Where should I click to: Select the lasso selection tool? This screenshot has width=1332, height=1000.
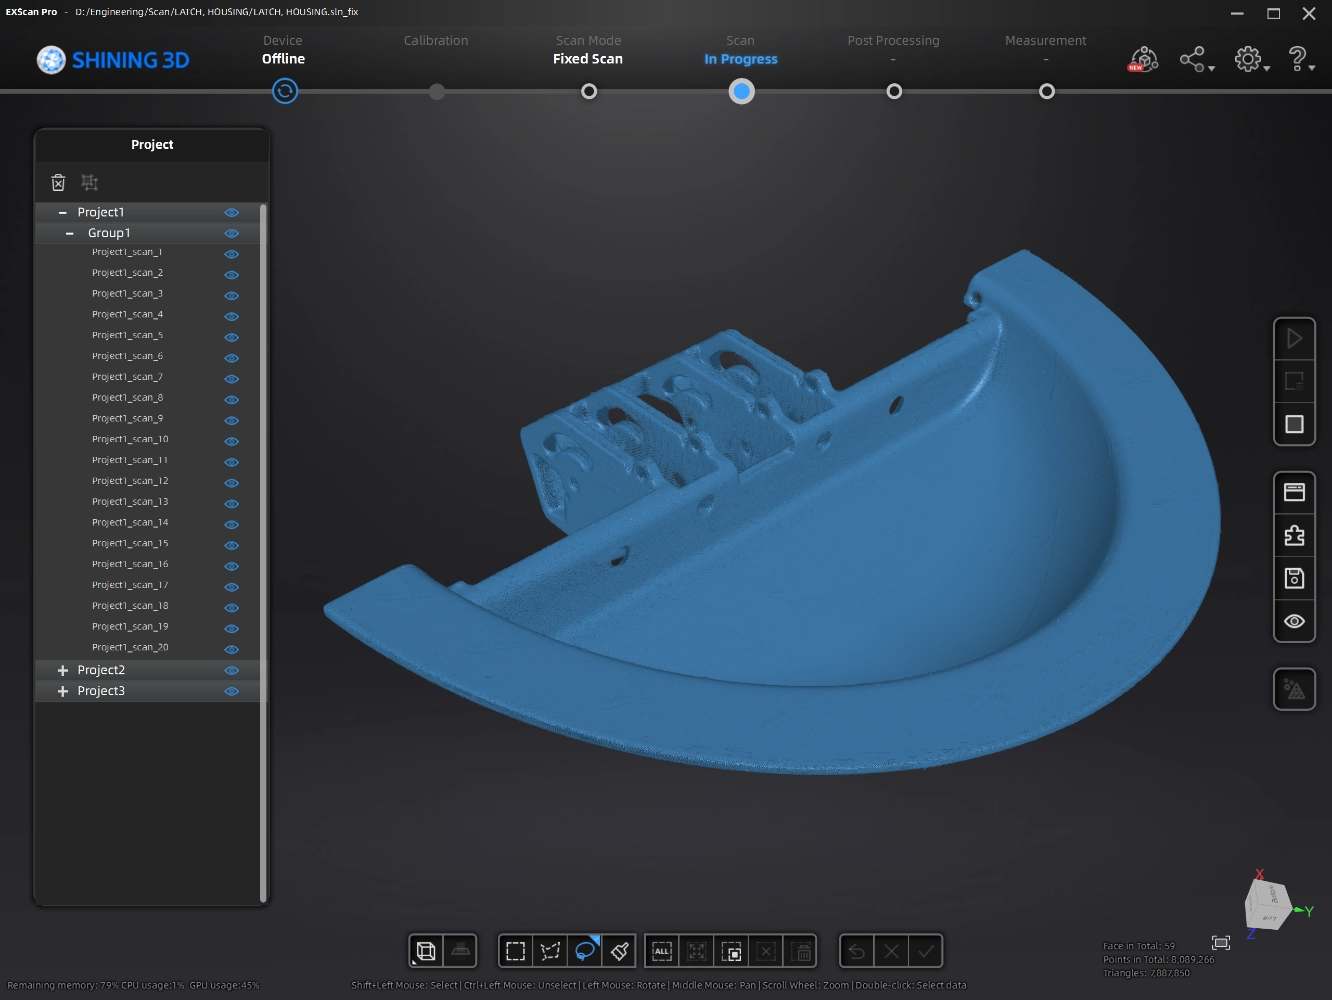[x=585, y=951]
